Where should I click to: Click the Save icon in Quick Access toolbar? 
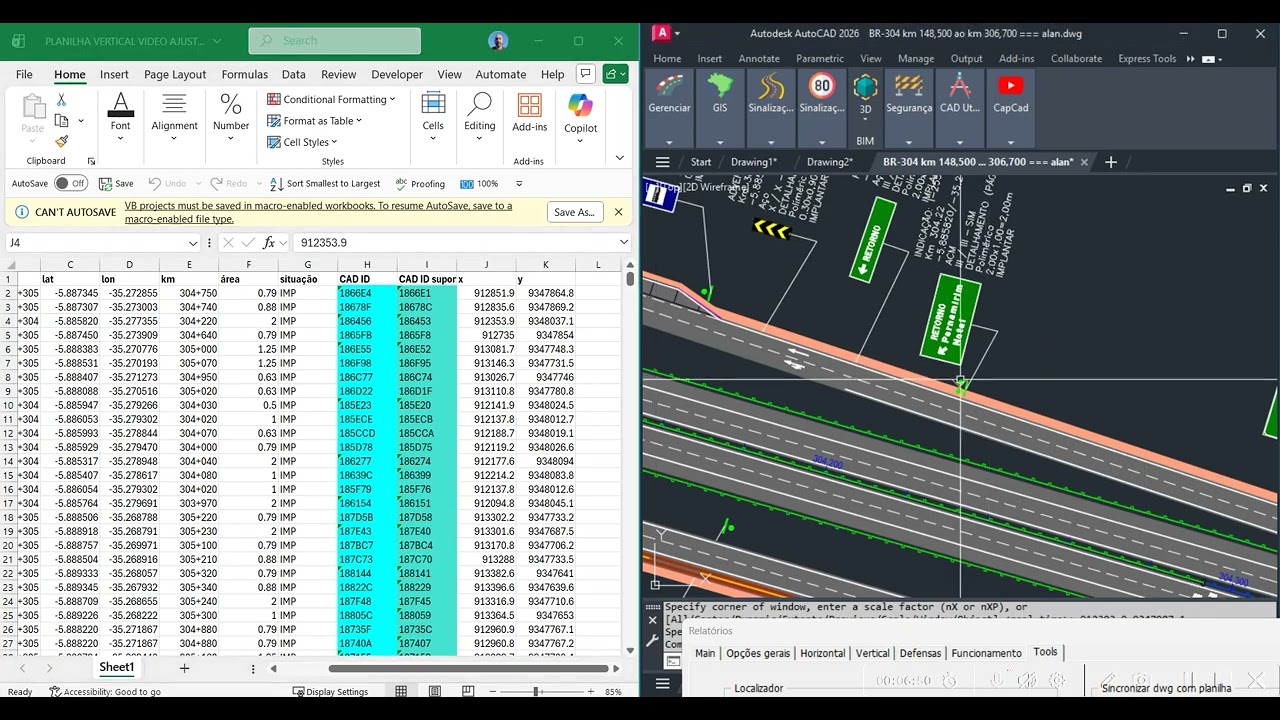point(116,184)
